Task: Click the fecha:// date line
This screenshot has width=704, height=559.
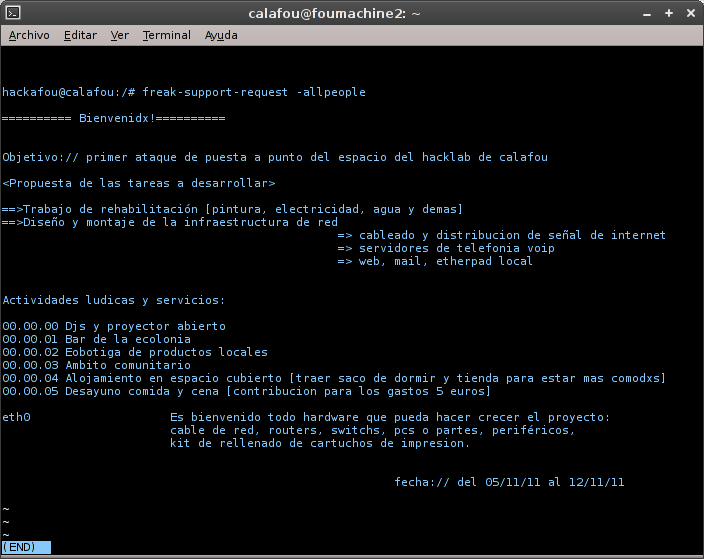Action: (509, 482)
